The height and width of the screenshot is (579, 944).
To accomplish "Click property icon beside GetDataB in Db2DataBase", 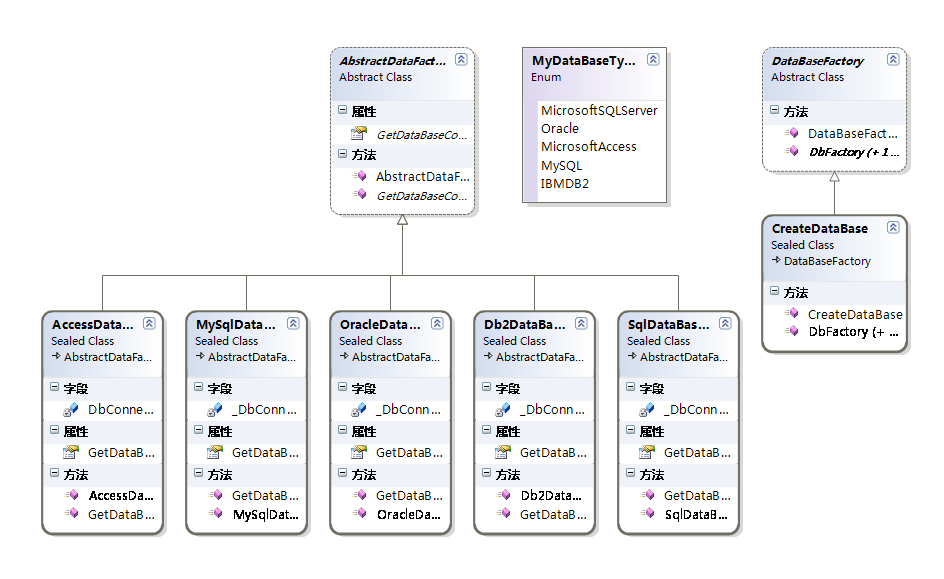I will (x=503, y=451).
